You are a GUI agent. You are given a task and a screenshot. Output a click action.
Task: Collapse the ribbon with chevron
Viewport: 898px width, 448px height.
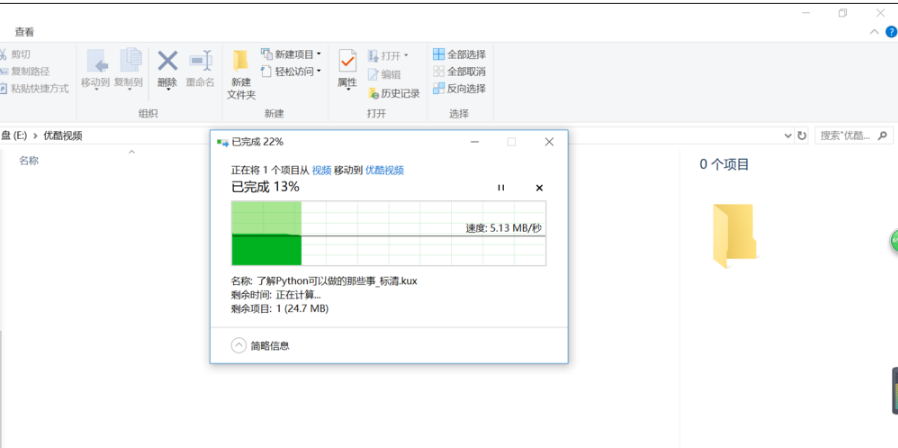[874, 32]
